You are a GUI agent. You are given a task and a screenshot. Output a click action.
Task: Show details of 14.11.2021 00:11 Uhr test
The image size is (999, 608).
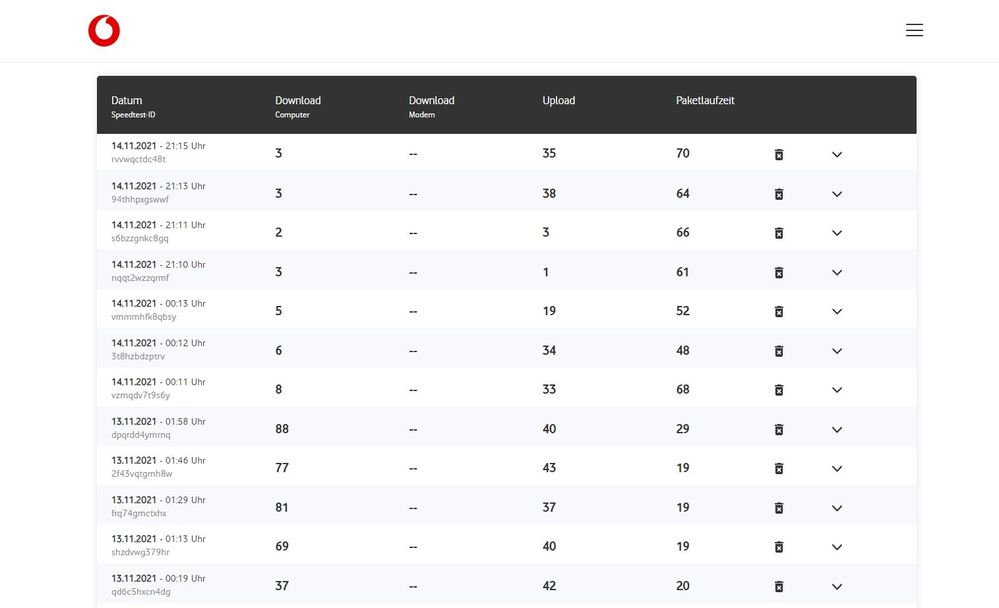pos(837,390)
